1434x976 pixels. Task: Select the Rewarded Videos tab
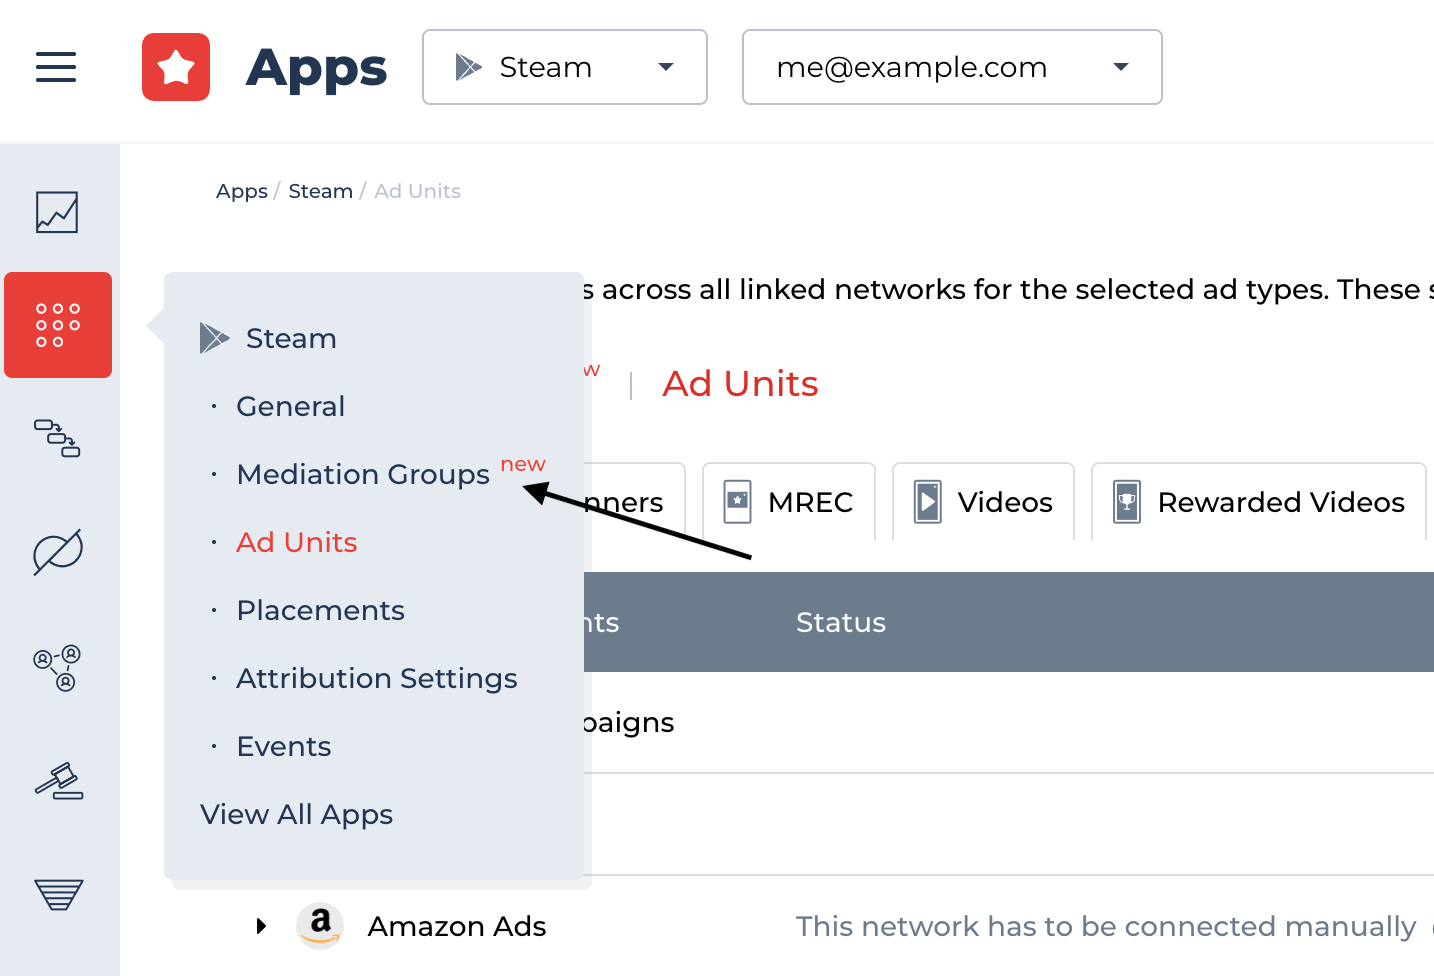pos(1258,502)
